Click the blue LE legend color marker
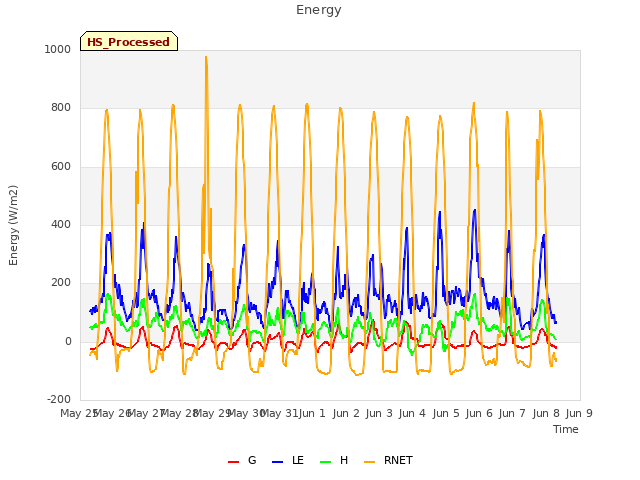The width and height of the screenshot is (640, 480). 277,462
